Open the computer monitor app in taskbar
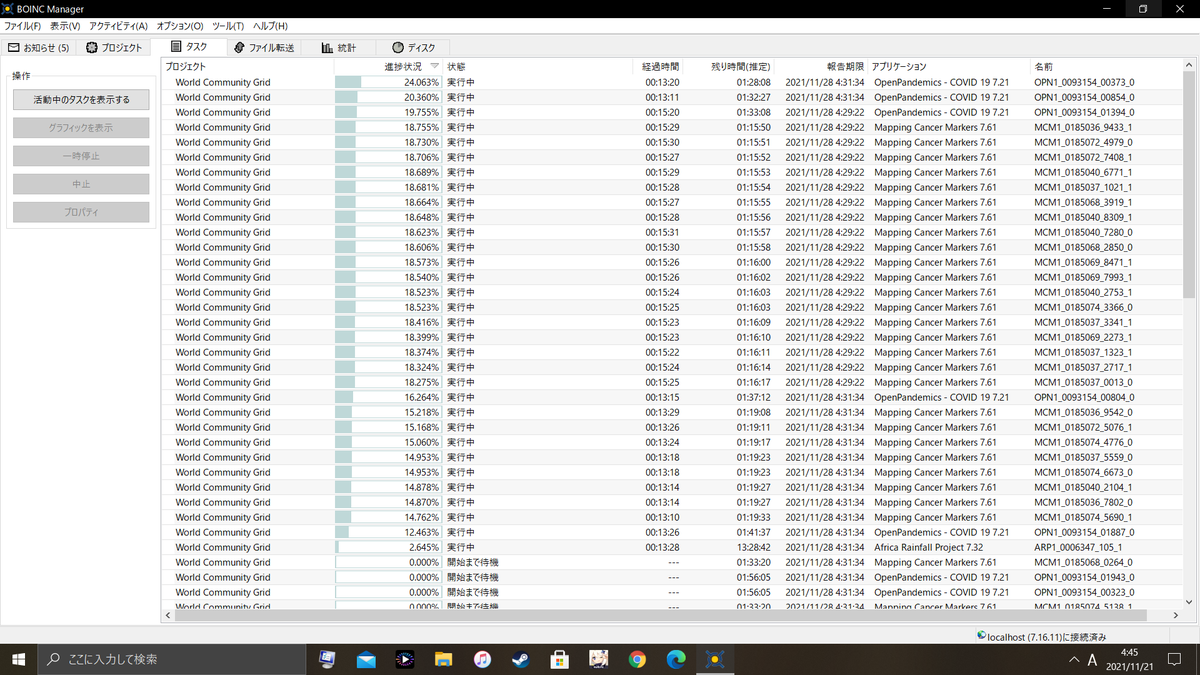 pyautogui.click(x=326, y=659)
